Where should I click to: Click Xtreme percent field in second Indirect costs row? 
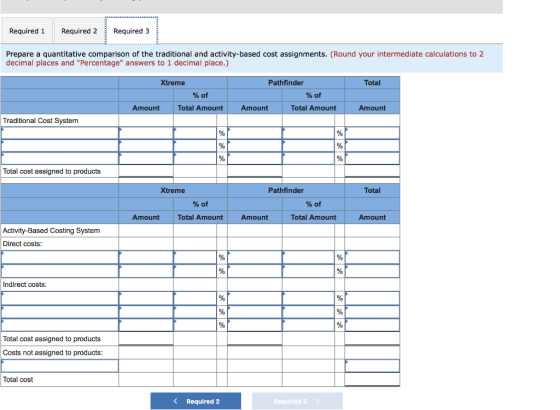pos(195,312)
